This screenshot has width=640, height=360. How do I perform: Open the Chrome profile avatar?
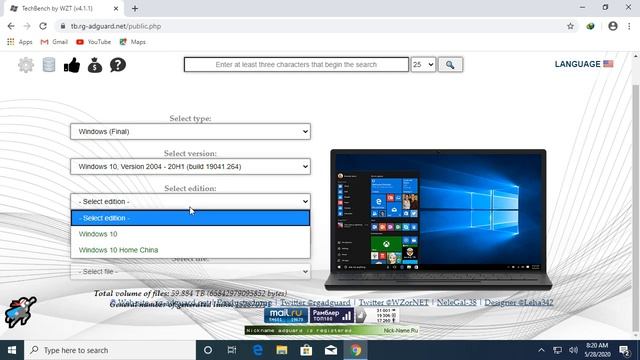tap(613, 26)
